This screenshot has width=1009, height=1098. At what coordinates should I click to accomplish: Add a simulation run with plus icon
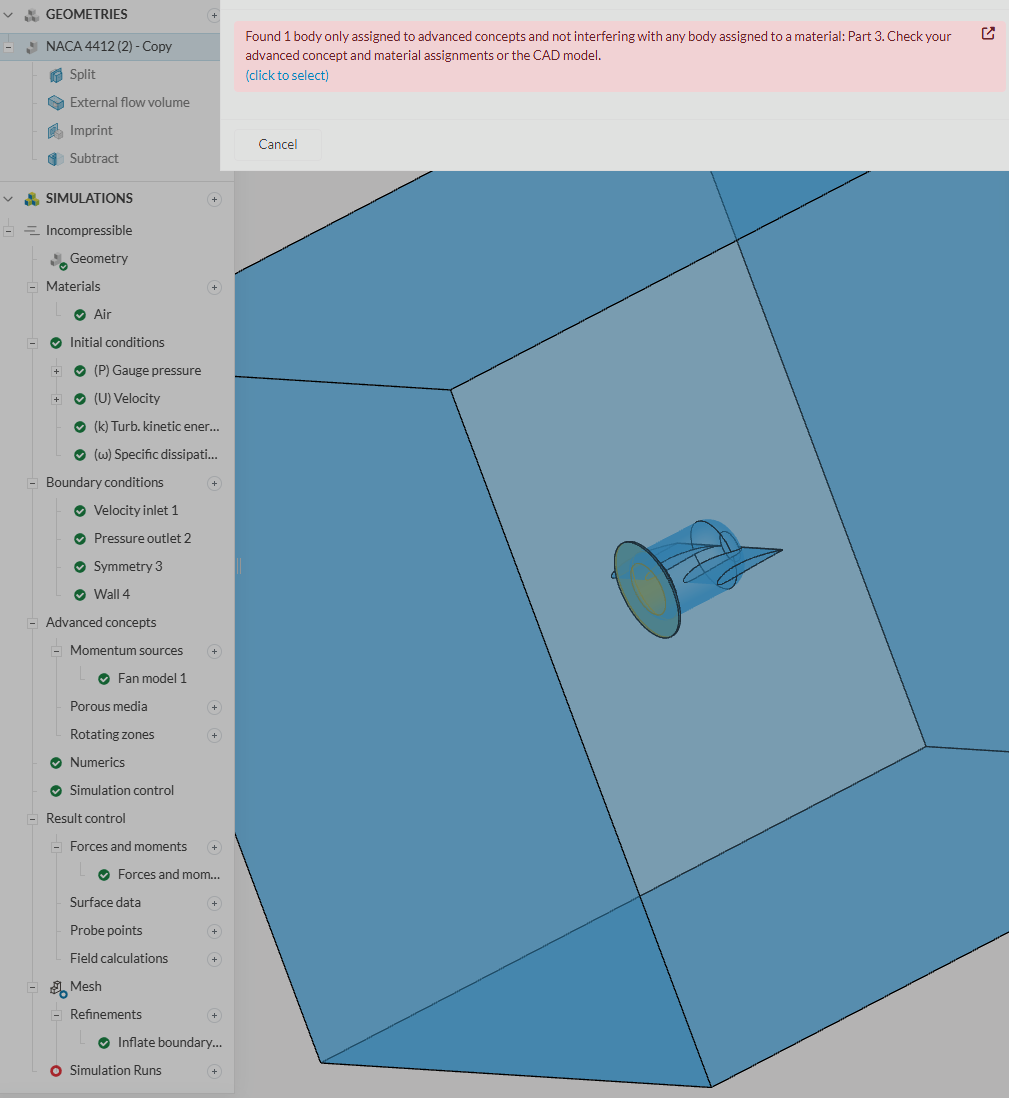214,1072
